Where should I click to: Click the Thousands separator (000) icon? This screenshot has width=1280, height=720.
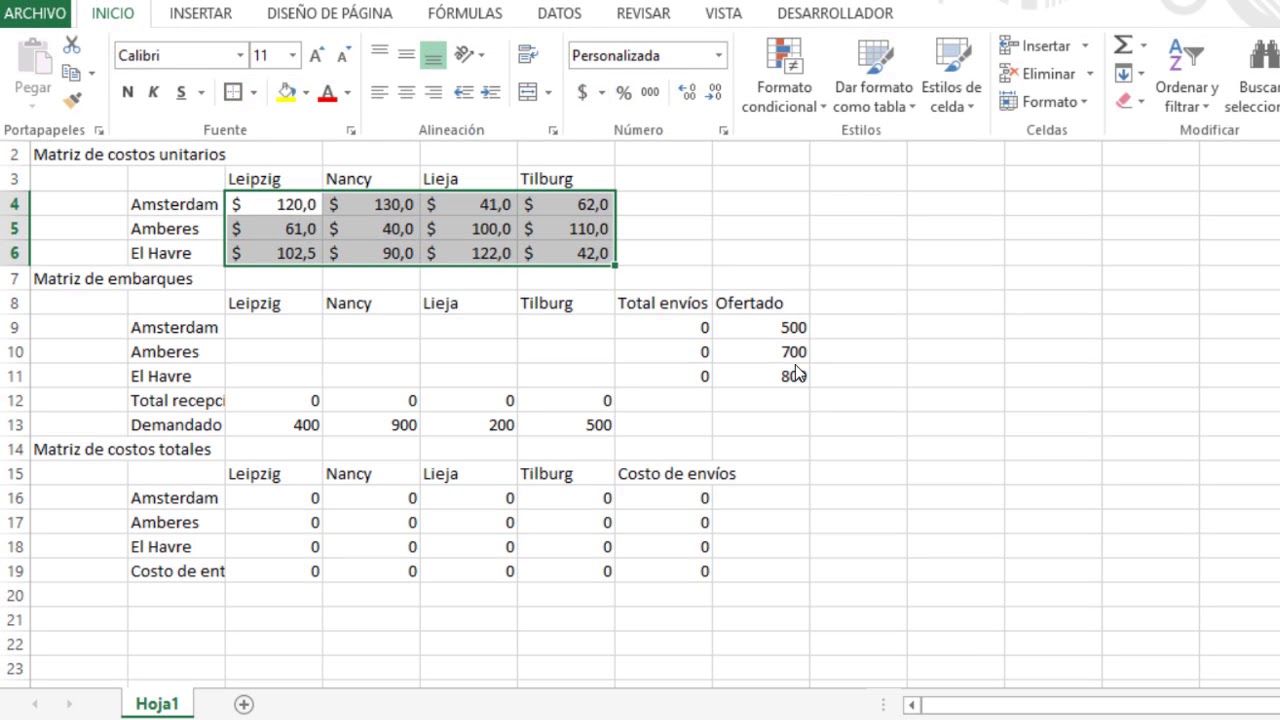[x=650, y=92]
